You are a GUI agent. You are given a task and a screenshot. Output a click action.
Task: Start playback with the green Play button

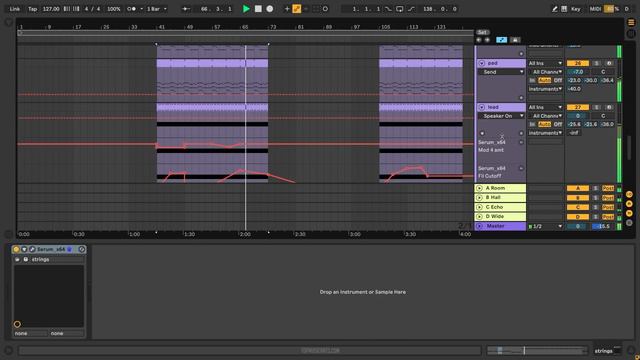pos(246,9)
